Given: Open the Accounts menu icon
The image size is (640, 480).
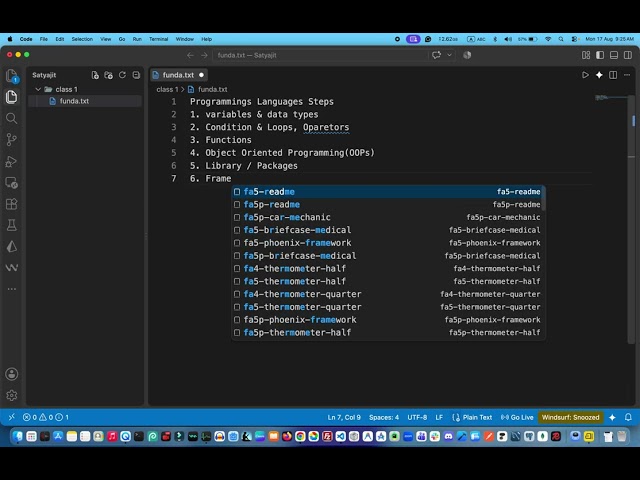Looking at the screenshot, I should click(12, 374).
